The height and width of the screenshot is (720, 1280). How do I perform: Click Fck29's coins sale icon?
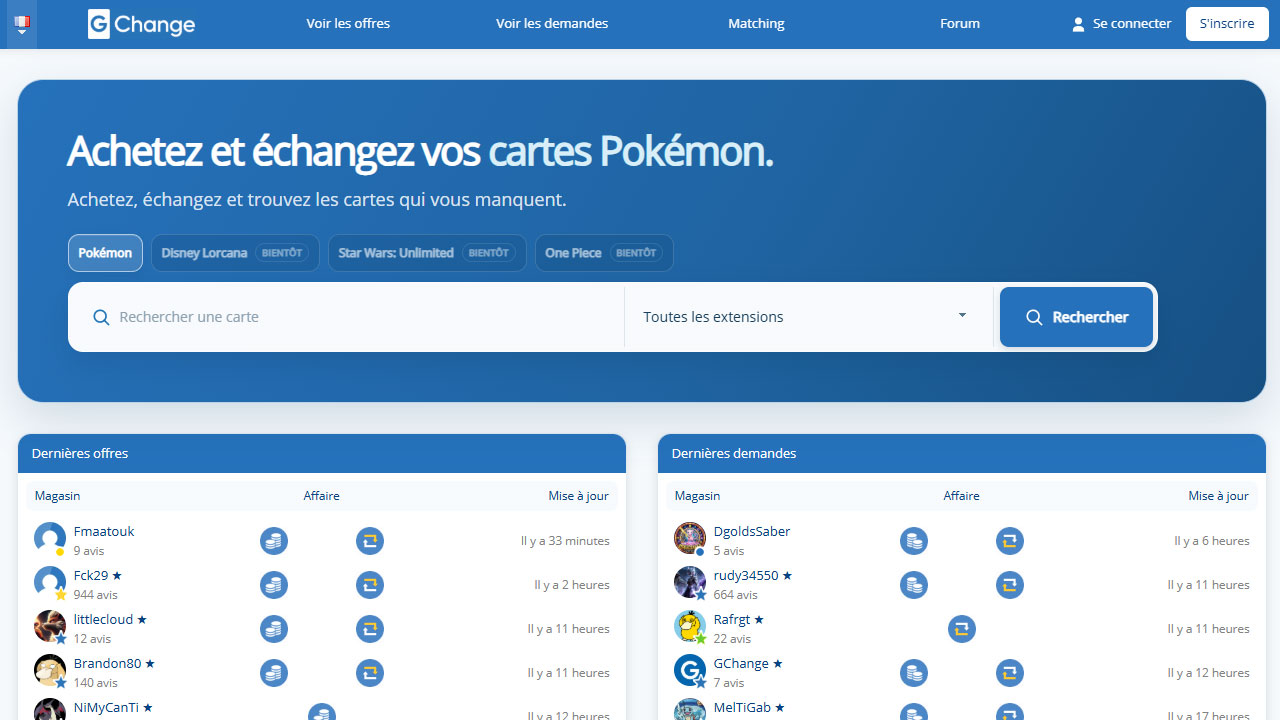(x=274, y=585)
